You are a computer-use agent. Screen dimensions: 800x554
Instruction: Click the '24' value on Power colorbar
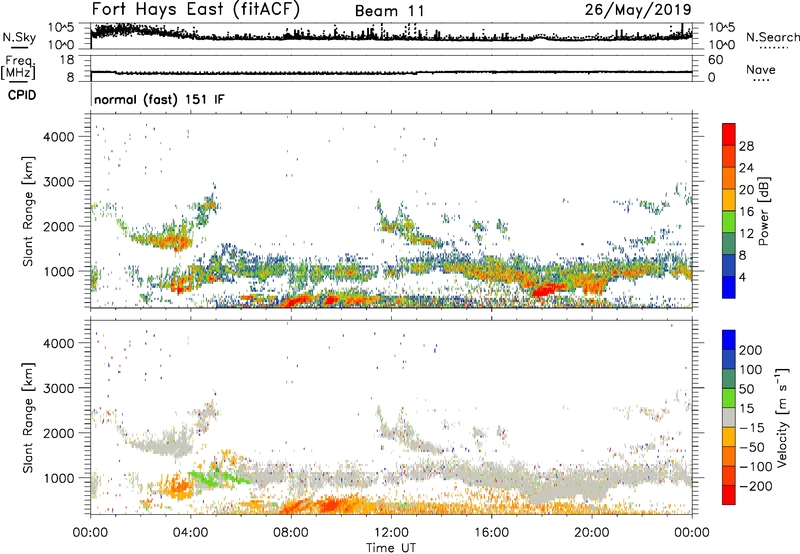(746, 168)
